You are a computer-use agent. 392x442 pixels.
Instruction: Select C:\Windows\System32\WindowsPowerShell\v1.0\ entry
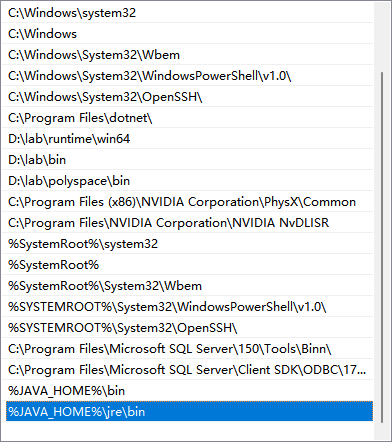[188, 75]
